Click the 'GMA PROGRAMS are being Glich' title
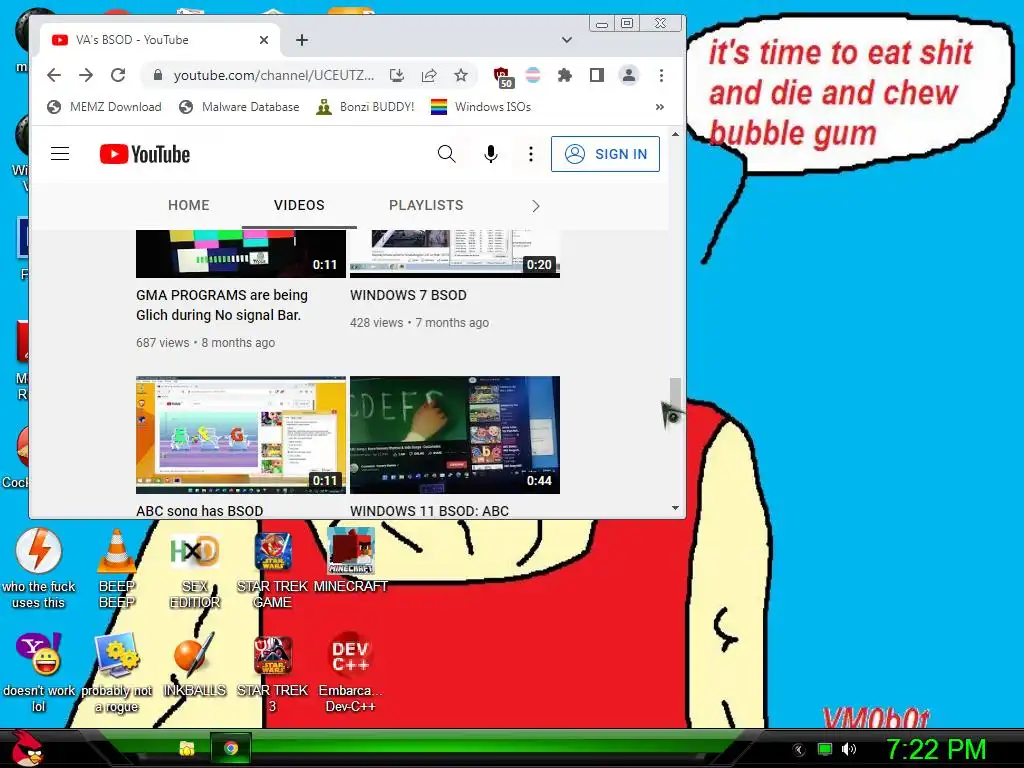Image resolution: width=1024 pixels, height=768 pixels. [x=222, y=305]
